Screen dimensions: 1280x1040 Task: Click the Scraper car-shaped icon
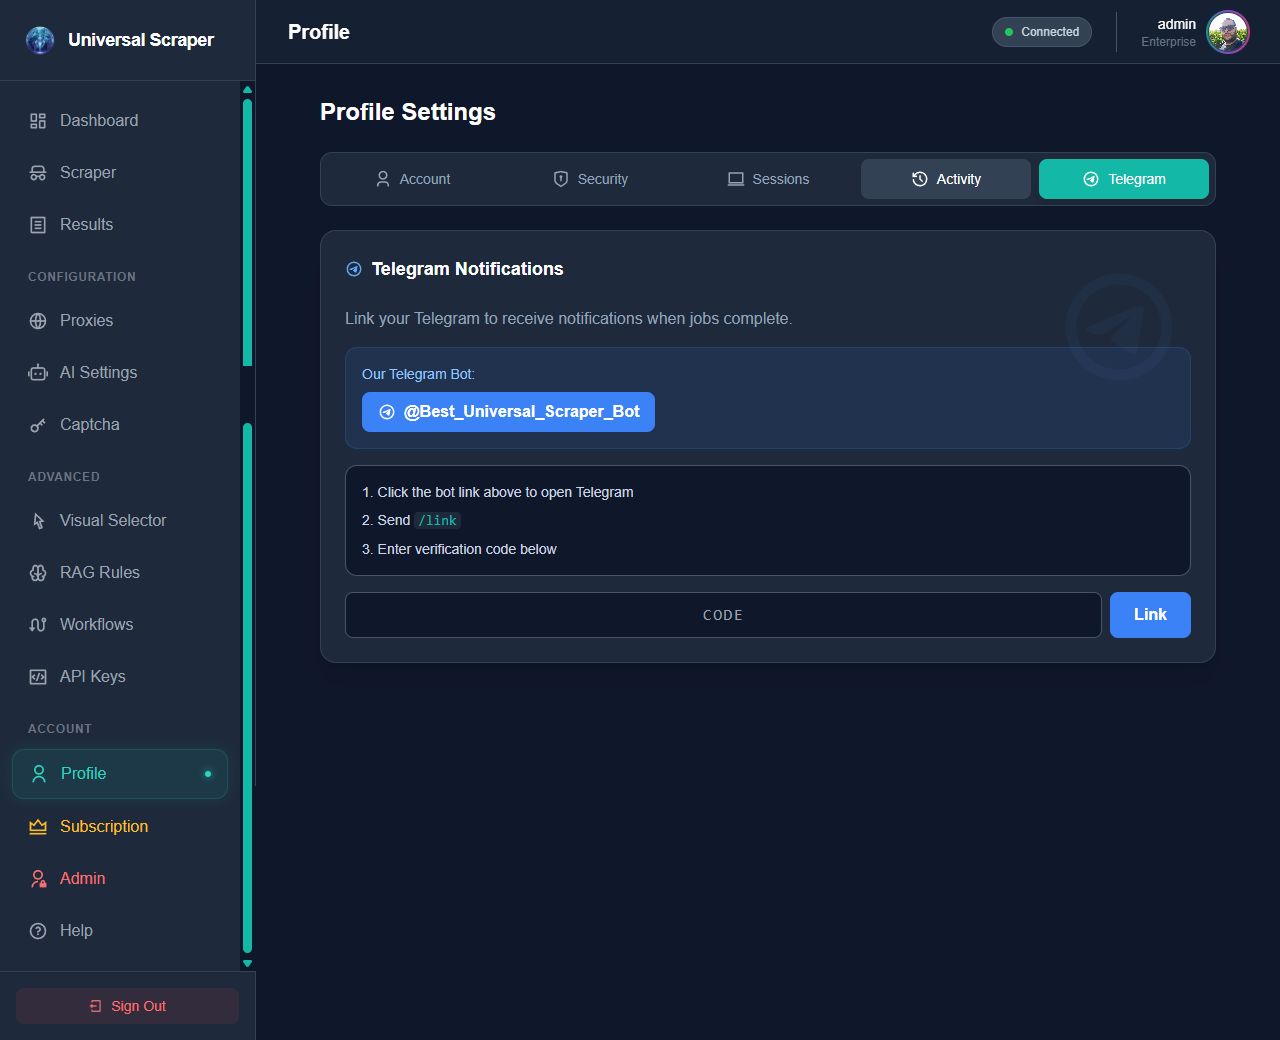click(x=38, y=173)
